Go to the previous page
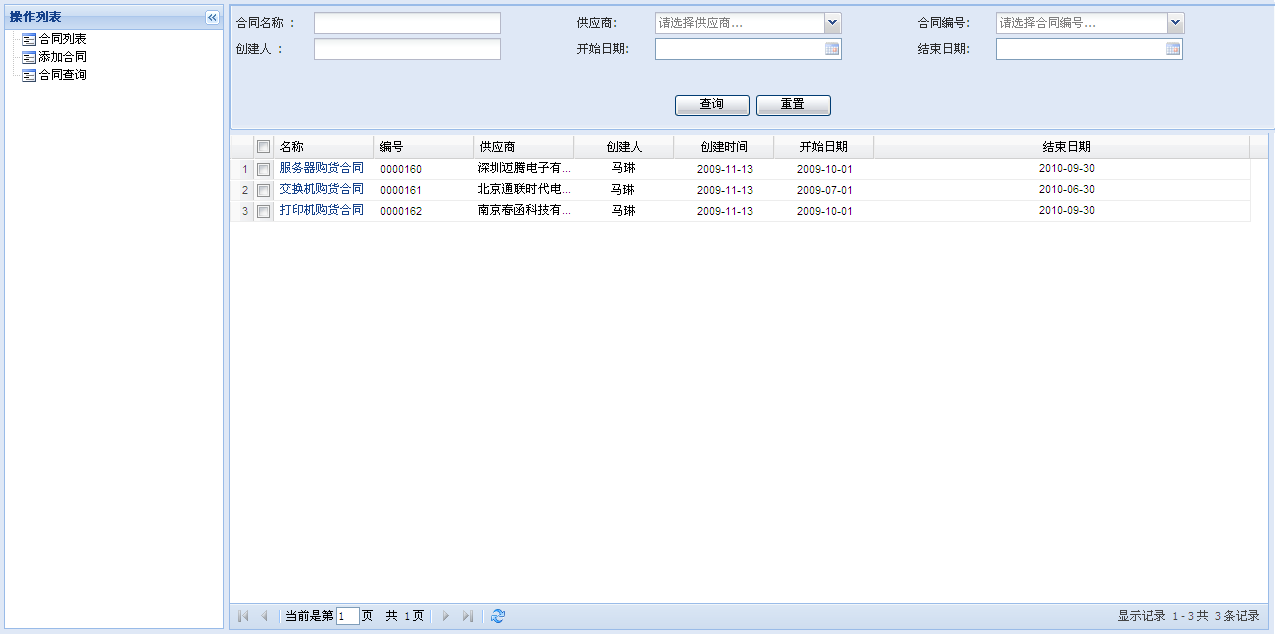 coord(264,616)
